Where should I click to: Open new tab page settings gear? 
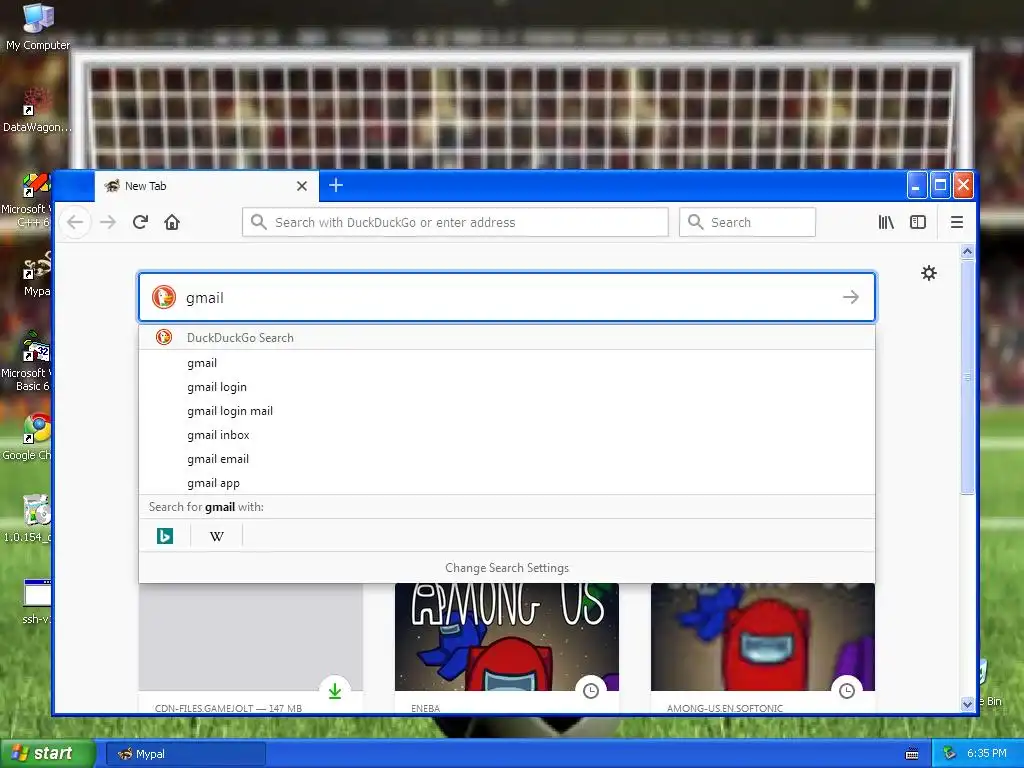[929, 273]
